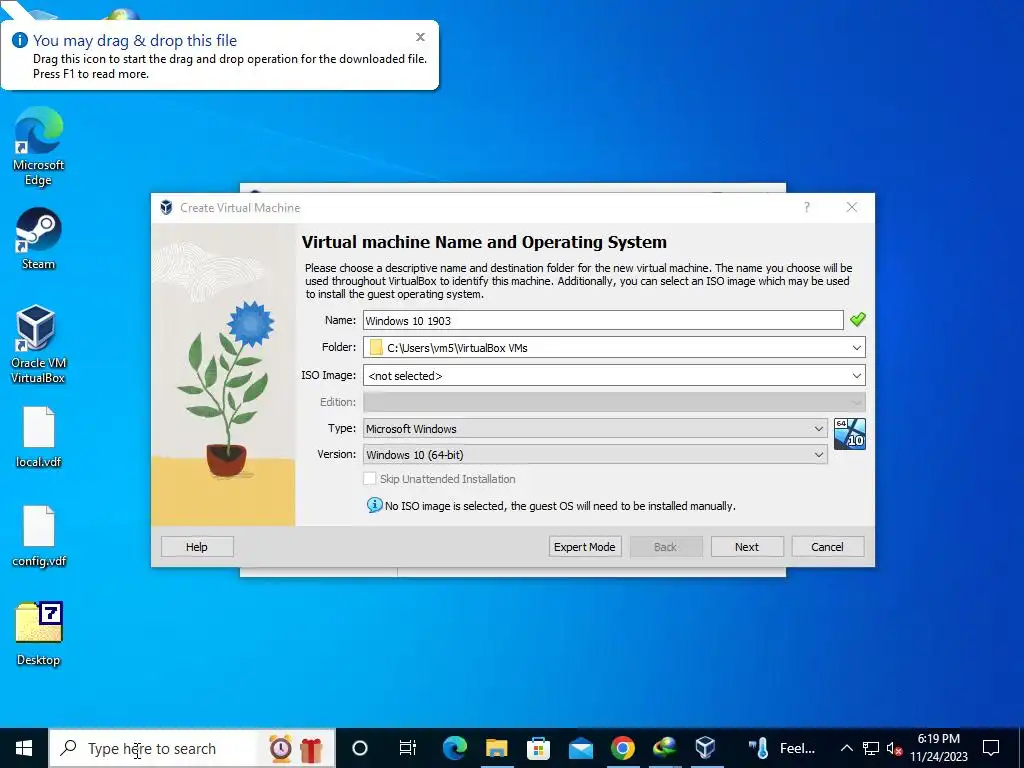
Task: Click the 'Virtual machine Name and Operating System' heading
Action: [x=484, y=242]
